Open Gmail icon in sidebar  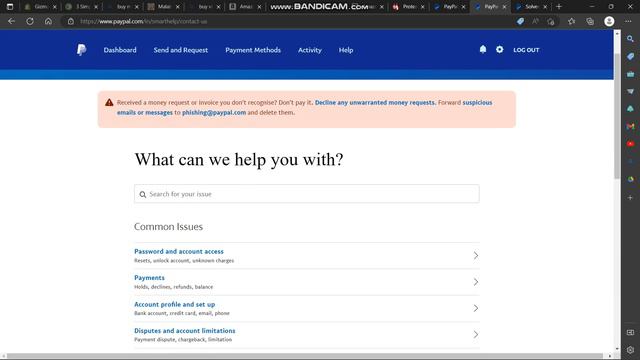coord(631,127)
